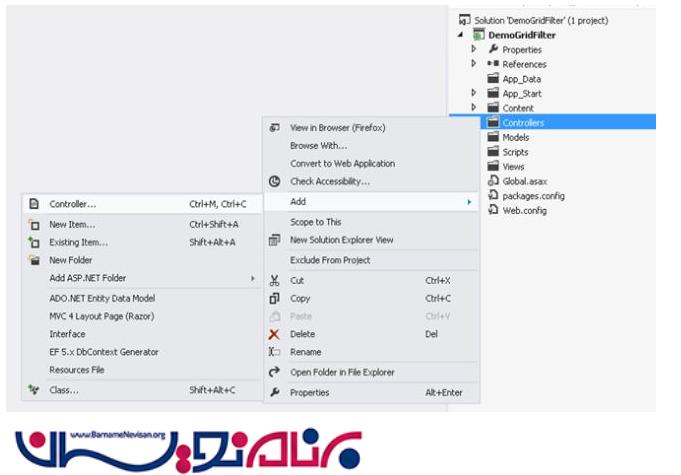Click the Scripts folder icon
The image size is (681, 475).
tap(493, 152)
